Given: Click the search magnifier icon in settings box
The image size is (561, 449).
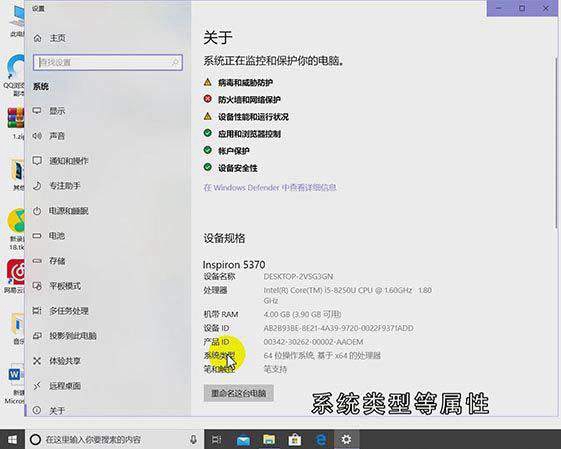Looking at the screenshot, I should (175, 63).
